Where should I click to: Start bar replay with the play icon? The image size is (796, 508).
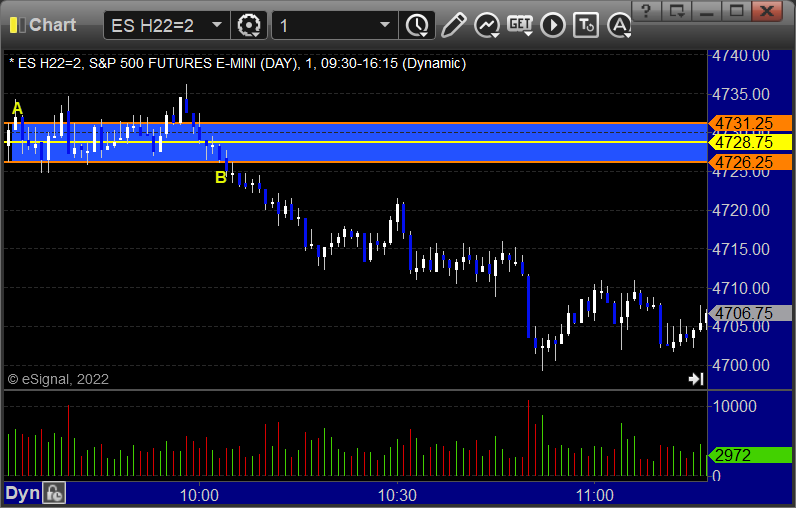coord(552,25)
